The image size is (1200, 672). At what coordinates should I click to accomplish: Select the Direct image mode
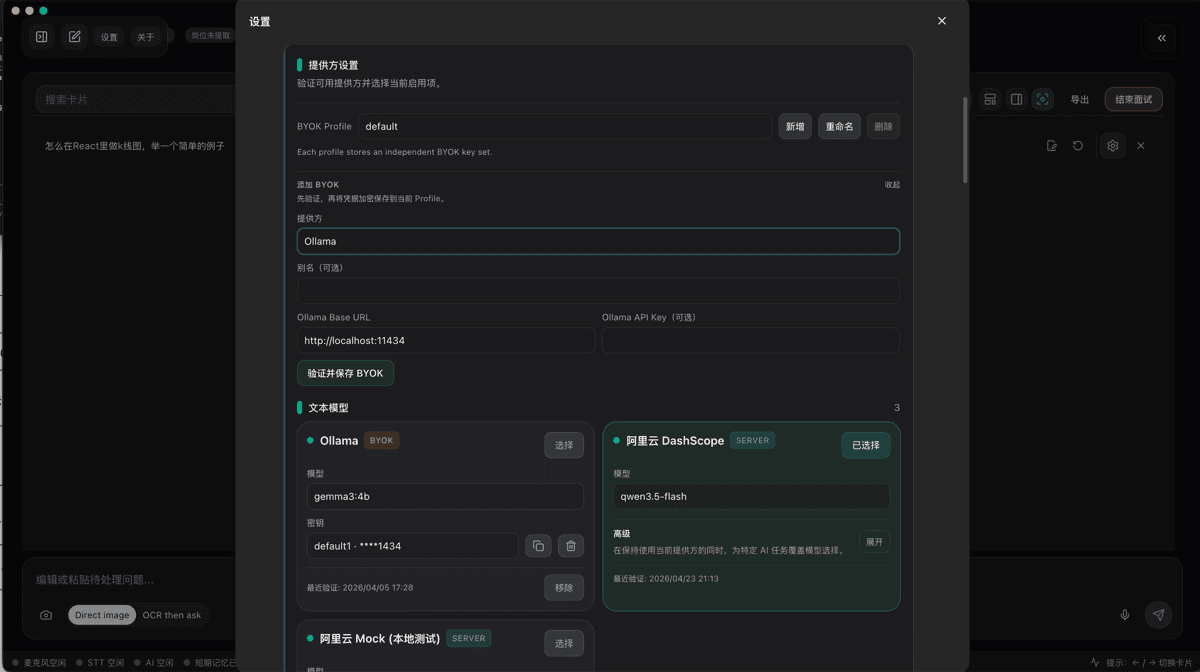pyautogui.click(x=102, y=615)
